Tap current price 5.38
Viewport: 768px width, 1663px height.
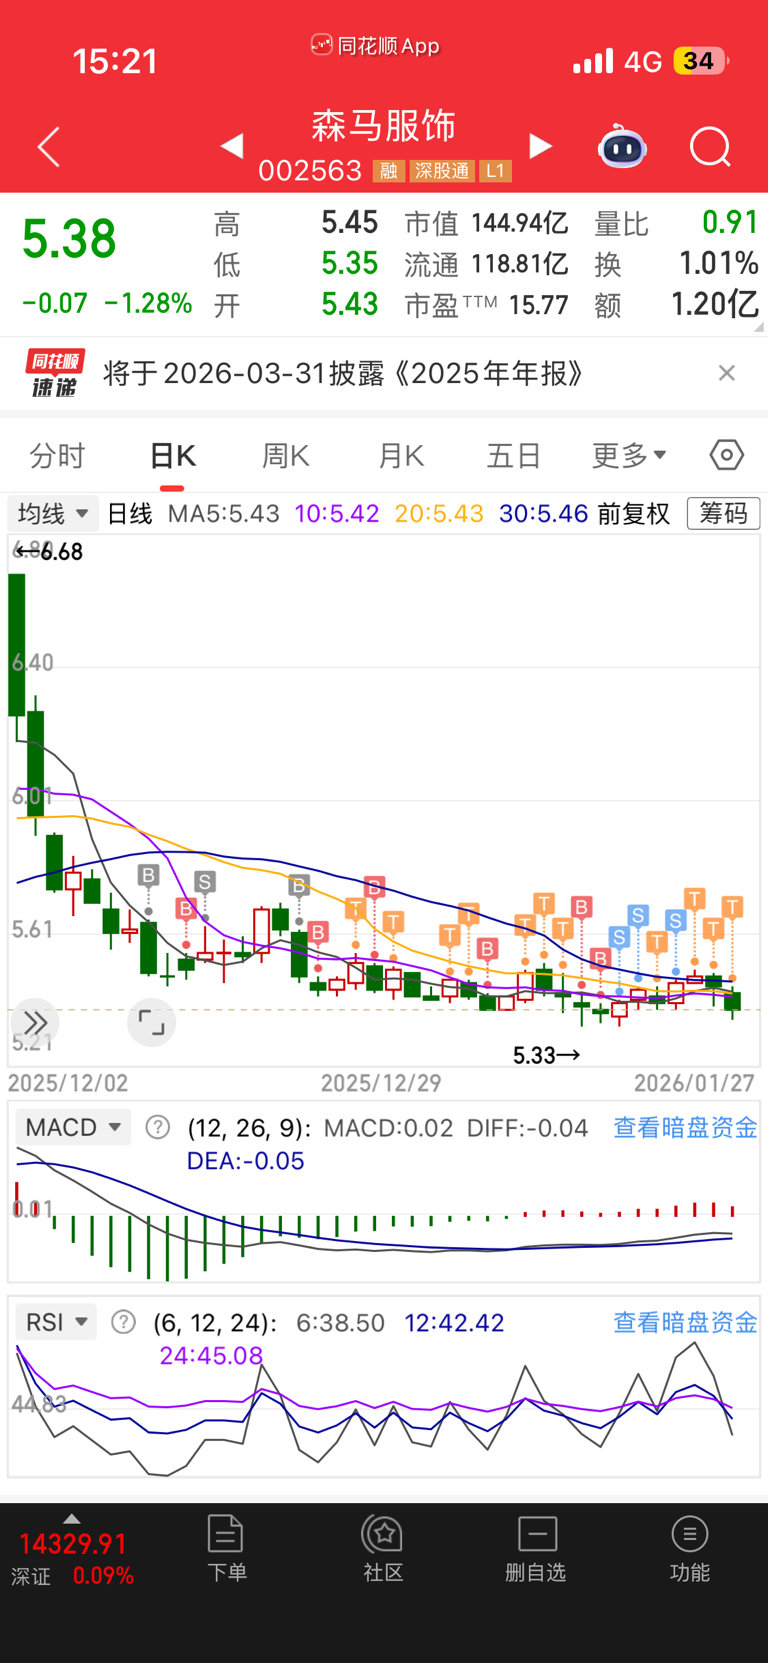point(69,240)
